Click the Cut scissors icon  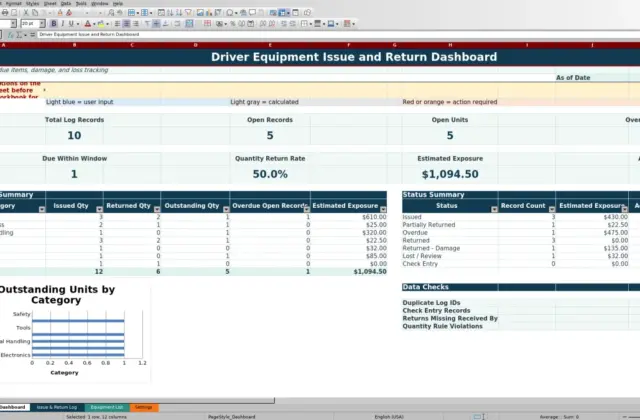coord(26,13)
